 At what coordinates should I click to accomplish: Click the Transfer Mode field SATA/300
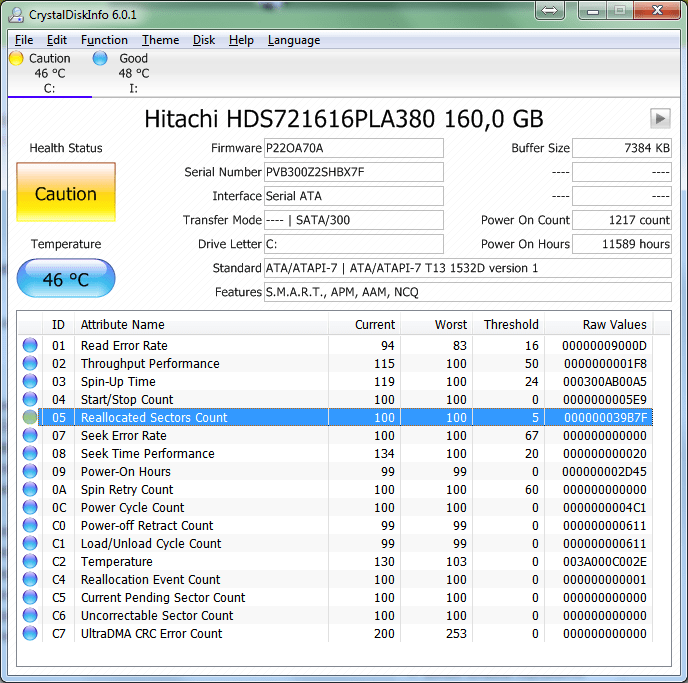coord(354,220)
